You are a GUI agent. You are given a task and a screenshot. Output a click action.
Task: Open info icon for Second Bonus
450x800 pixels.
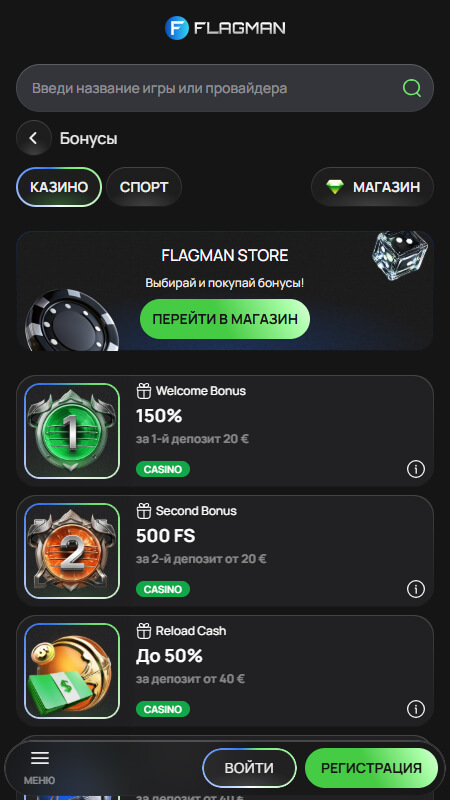[x=416, y=589]
